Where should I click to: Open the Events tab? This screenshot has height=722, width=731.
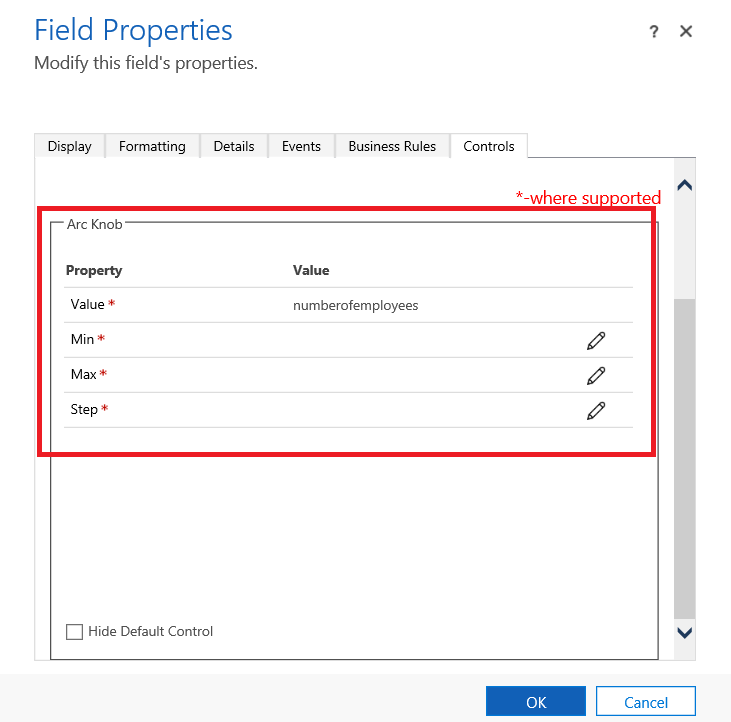click(x=301, y=146)
